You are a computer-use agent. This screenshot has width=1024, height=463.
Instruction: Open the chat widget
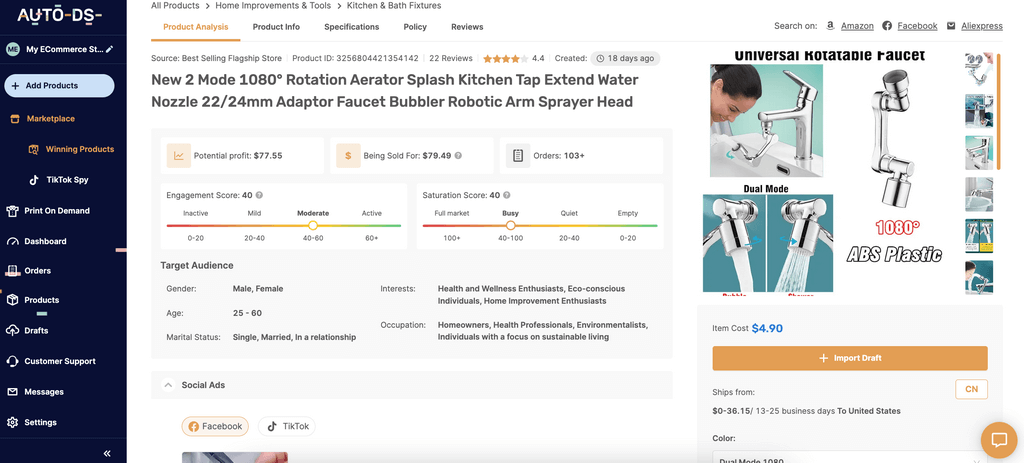click(999, 439)
